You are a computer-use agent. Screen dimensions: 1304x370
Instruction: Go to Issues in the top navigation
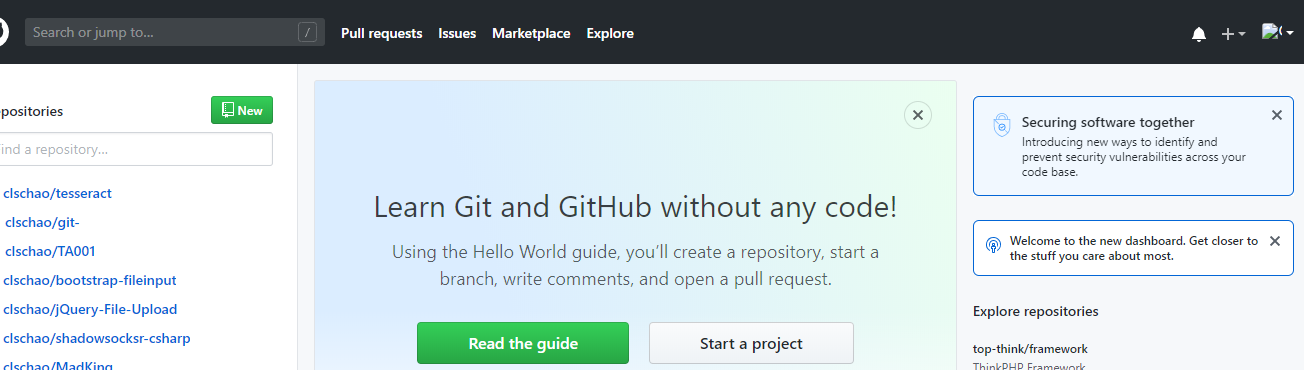tap(457, 33)
